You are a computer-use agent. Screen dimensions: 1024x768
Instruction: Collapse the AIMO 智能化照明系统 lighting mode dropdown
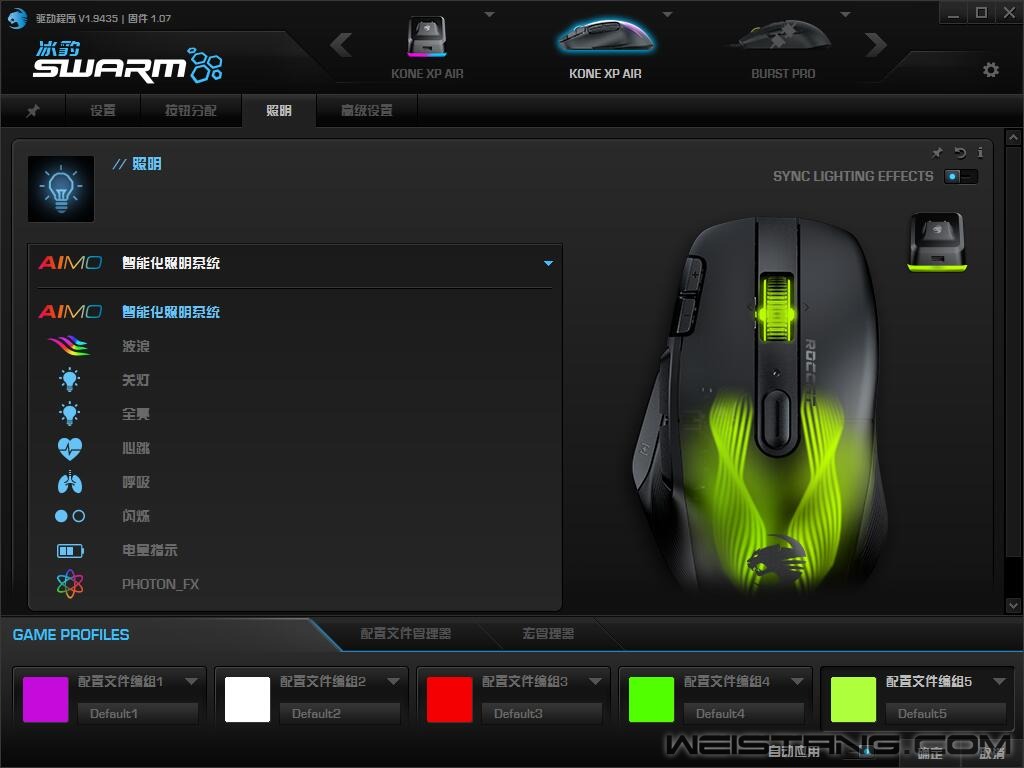549,263
